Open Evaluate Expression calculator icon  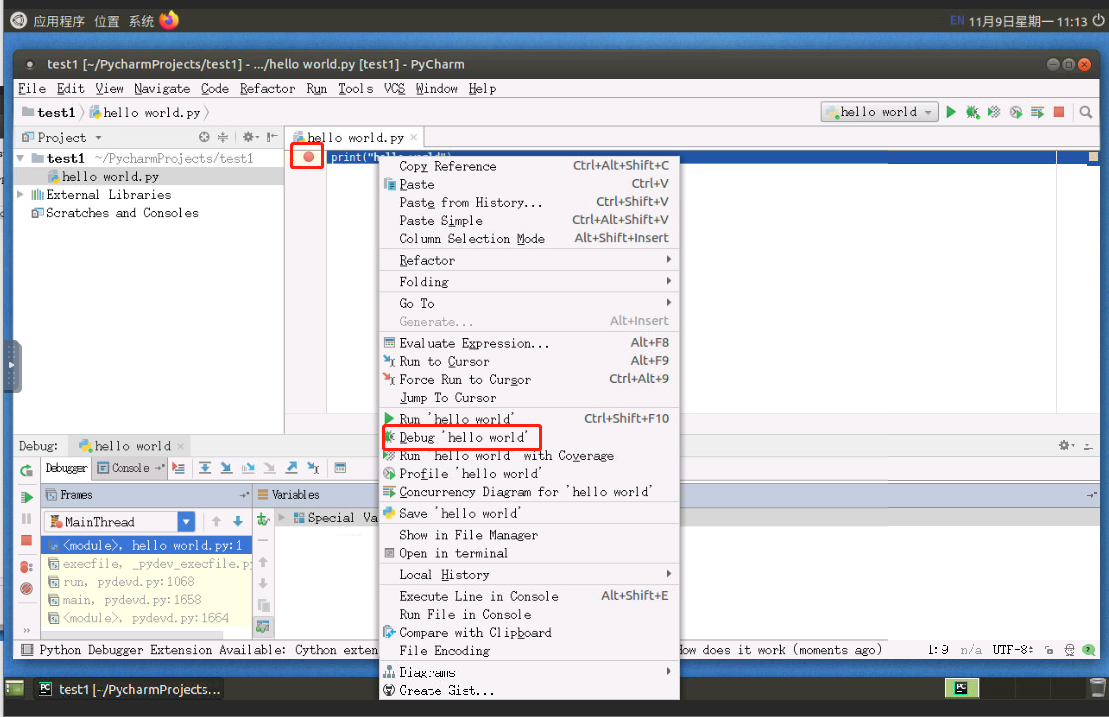tap(340, 468)
